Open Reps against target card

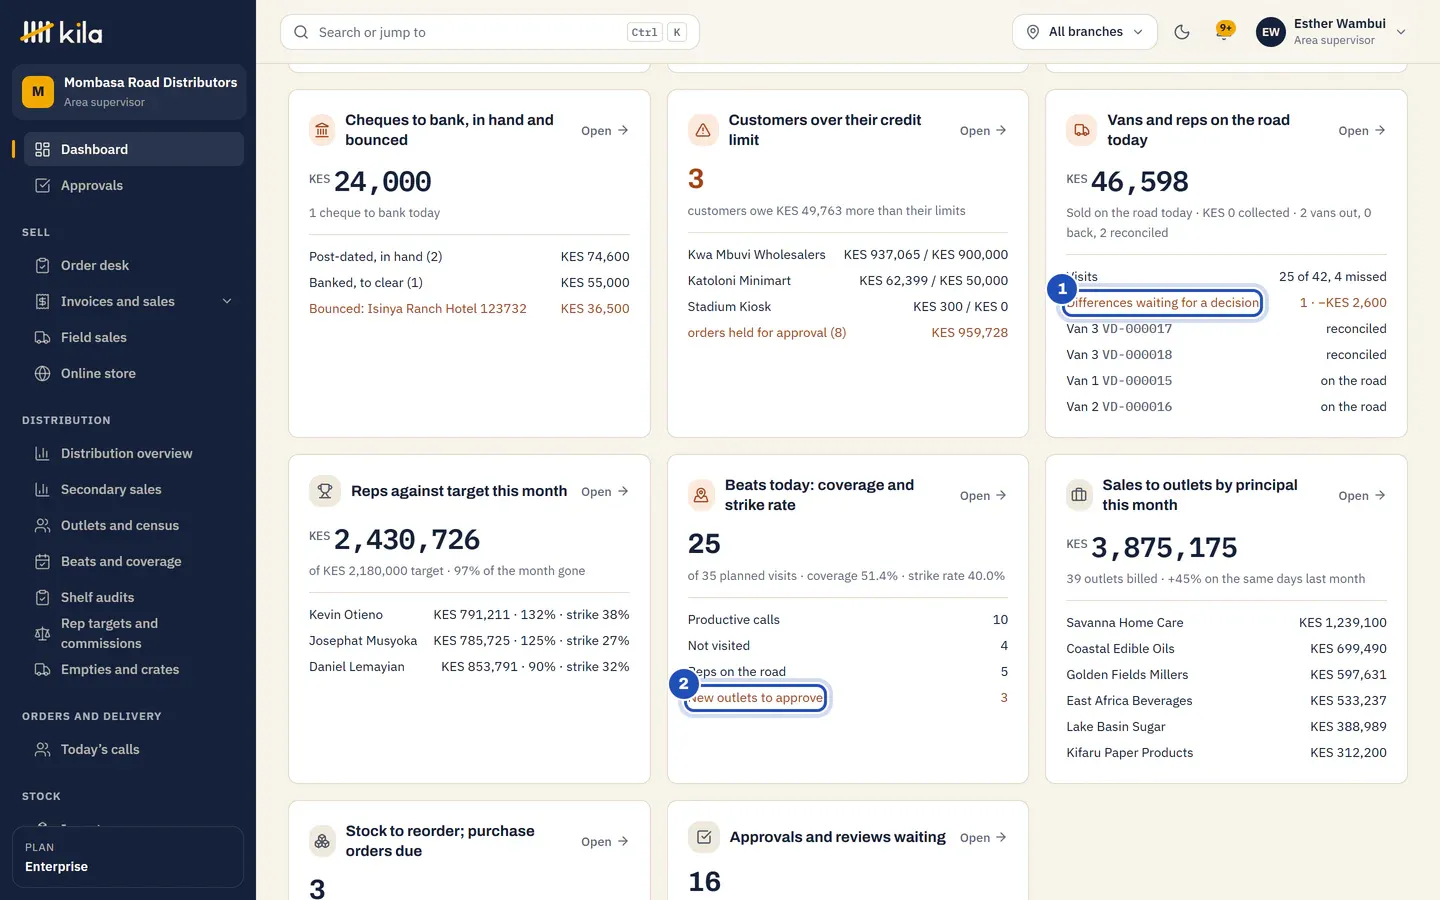(x=605, y=491)
